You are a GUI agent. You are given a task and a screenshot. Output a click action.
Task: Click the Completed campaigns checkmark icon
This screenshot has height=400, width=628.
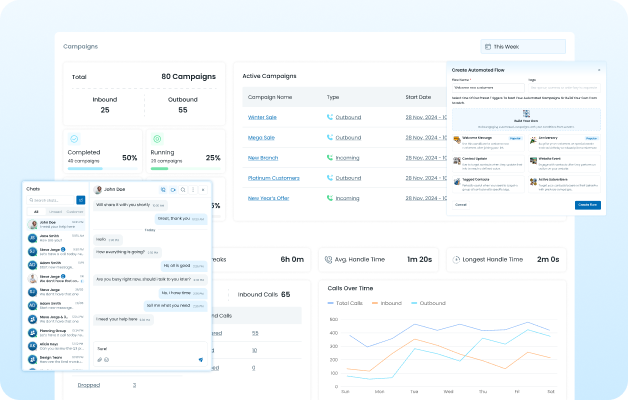pyautogui.click(x=74, y=140)
